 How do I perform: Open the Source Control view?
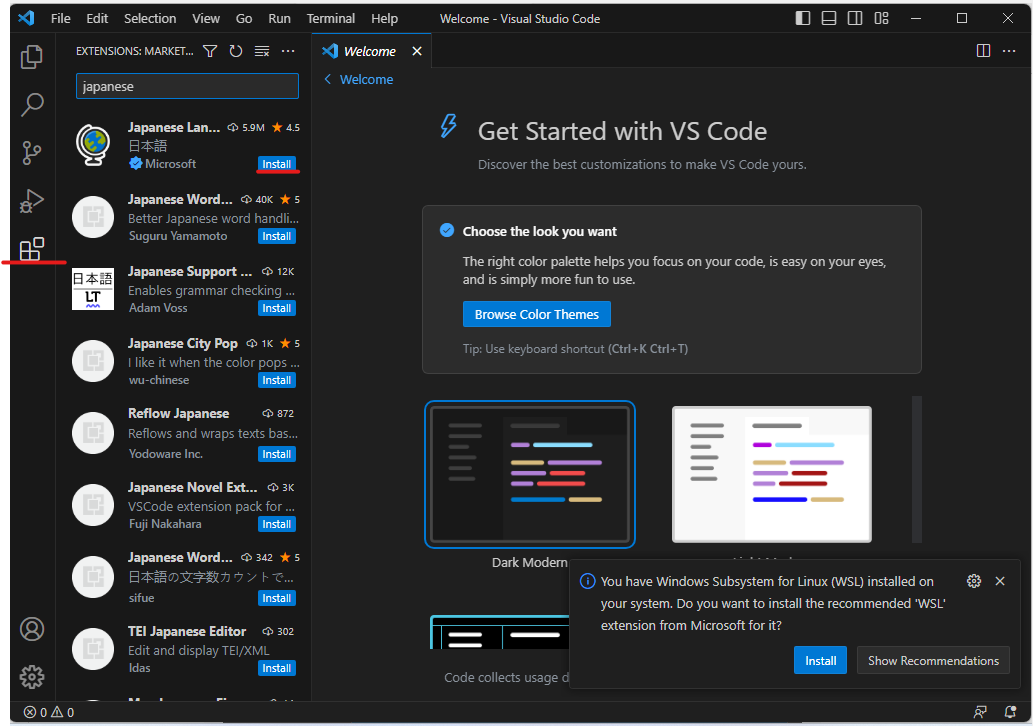31,152
